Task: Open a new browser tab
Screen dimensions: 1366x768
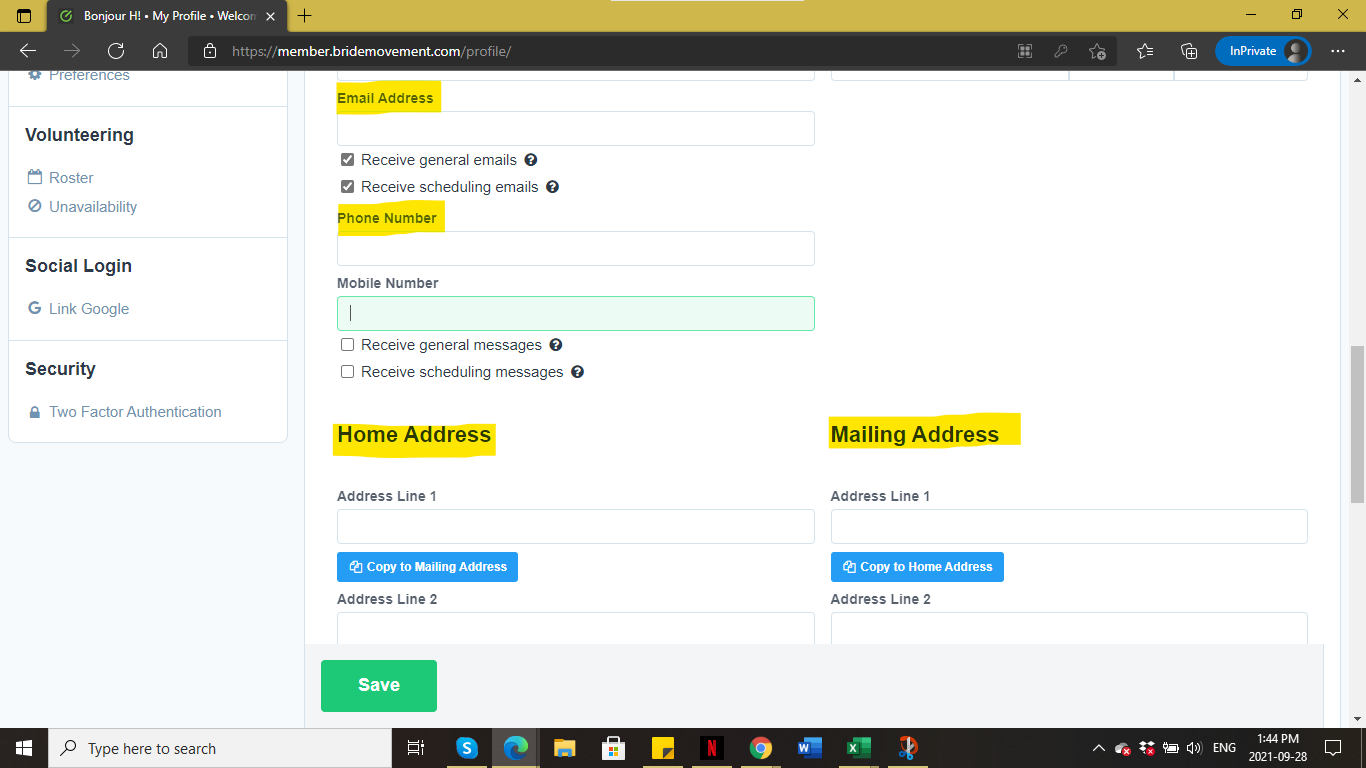Action: [305, 16]
